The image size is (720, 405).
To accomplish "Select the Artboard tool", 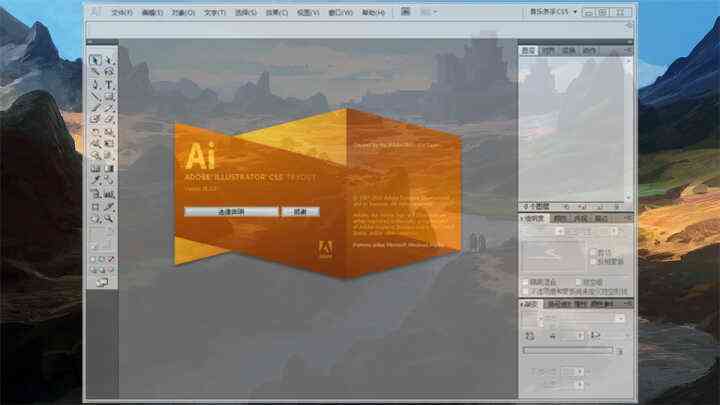I will [95, 207].
